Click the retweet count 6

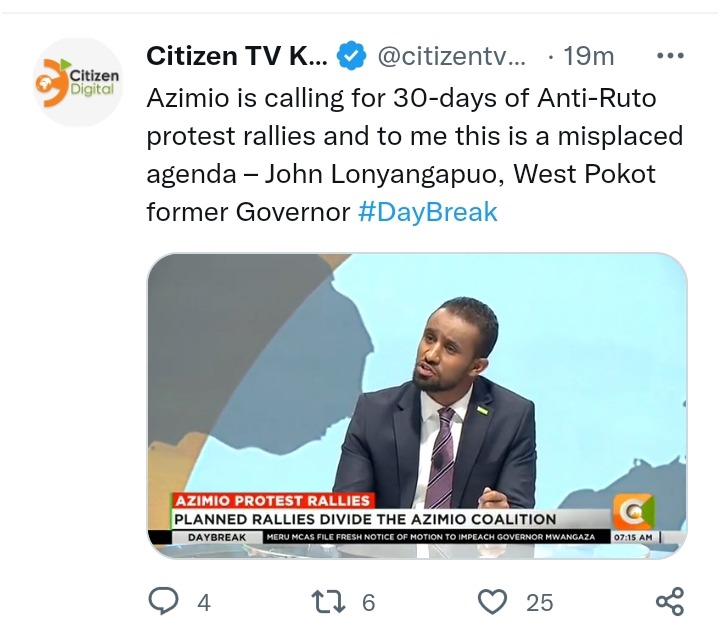pyautogui.click(x=369, y=603)
